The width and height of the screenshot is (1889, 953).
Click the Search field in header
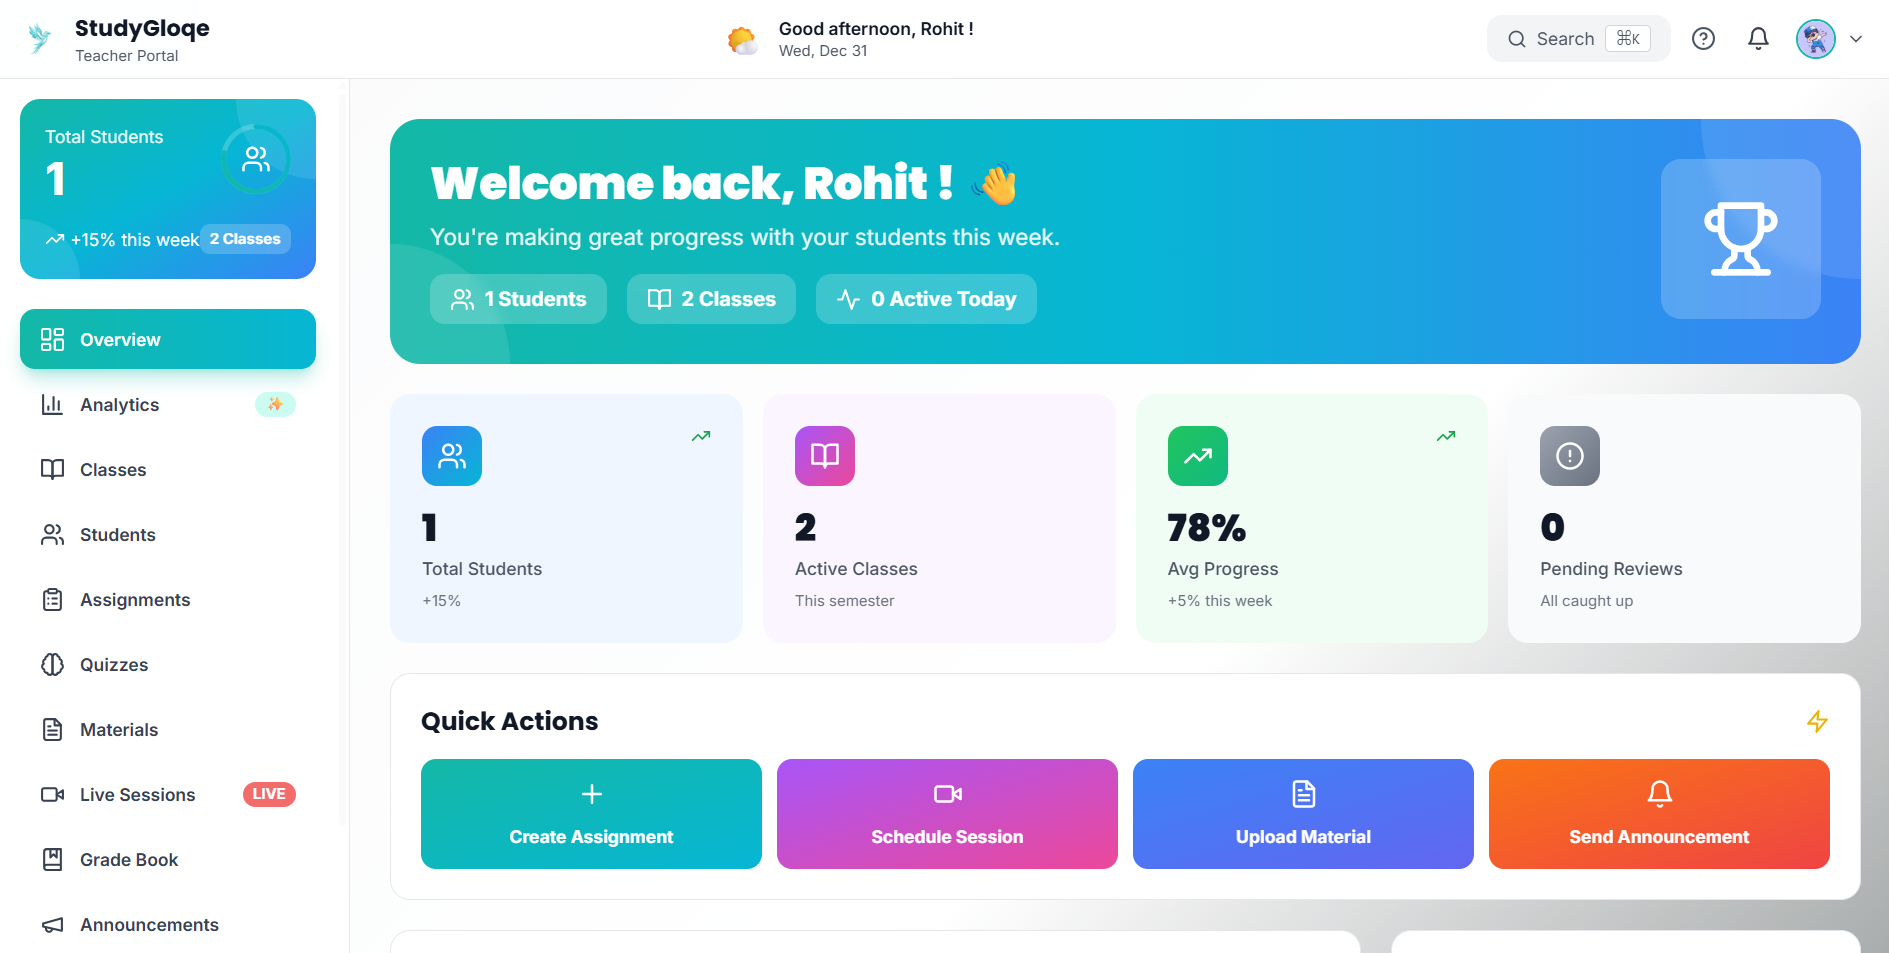[1578, 39]
